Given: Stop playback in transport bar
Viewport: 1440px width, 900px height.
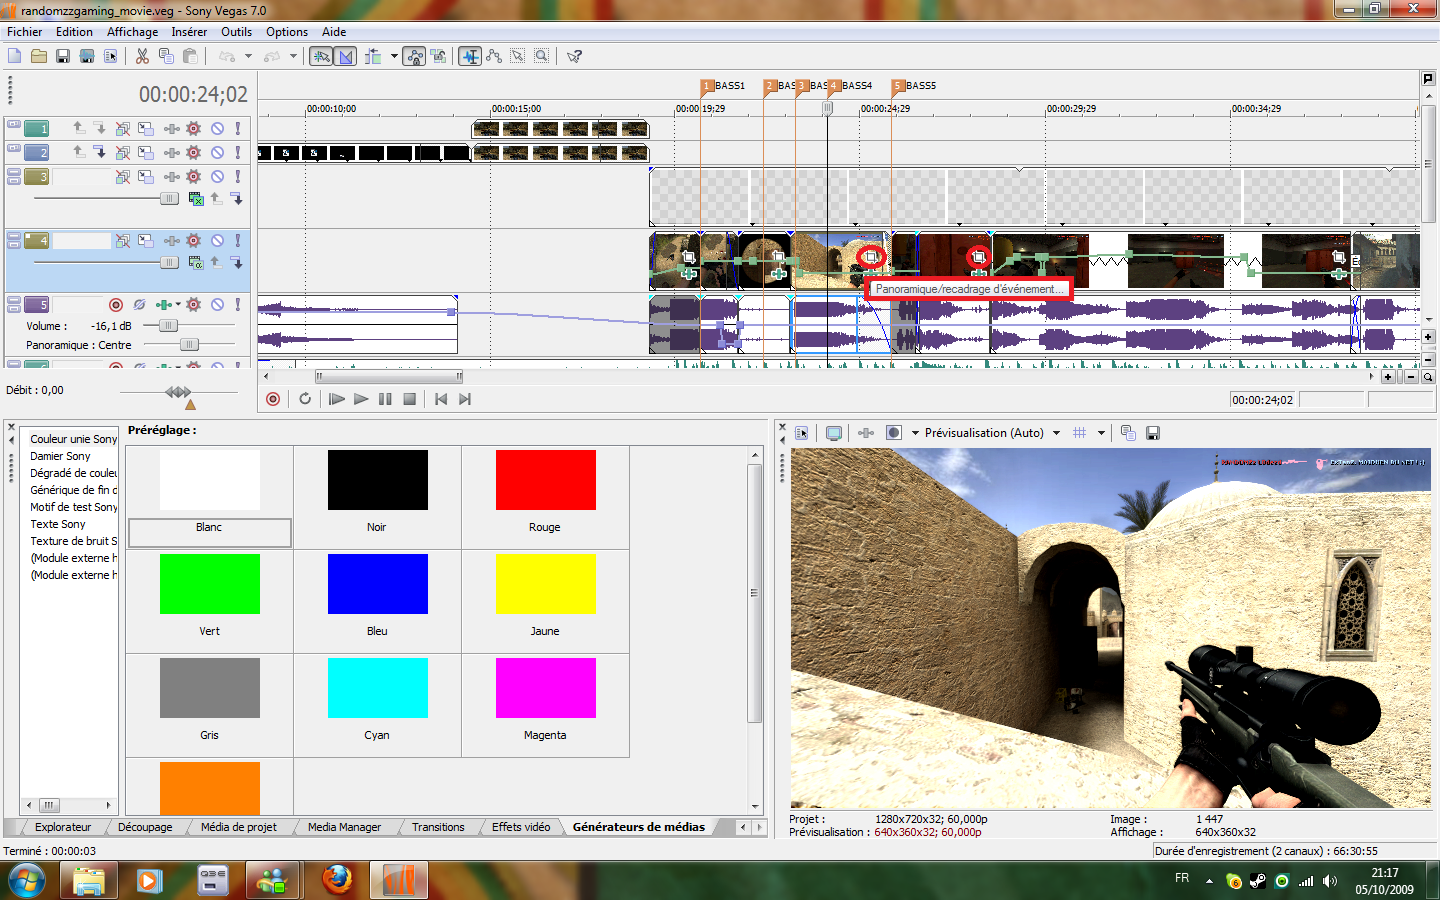Looking at the screenshot, I should [x=409, y=399].
